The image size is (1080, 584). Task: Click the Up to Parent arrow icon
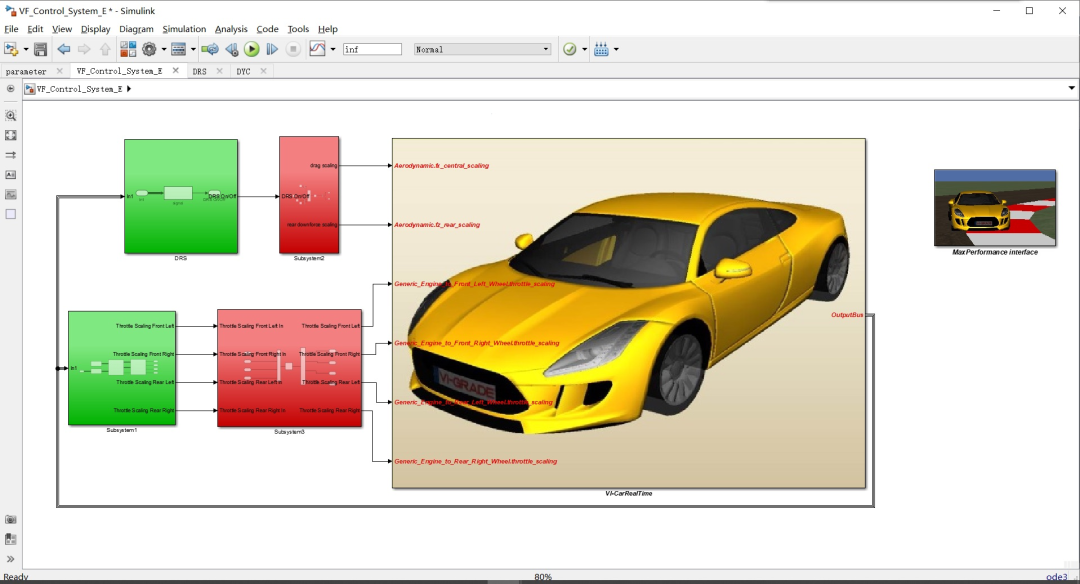coord(105,49)
